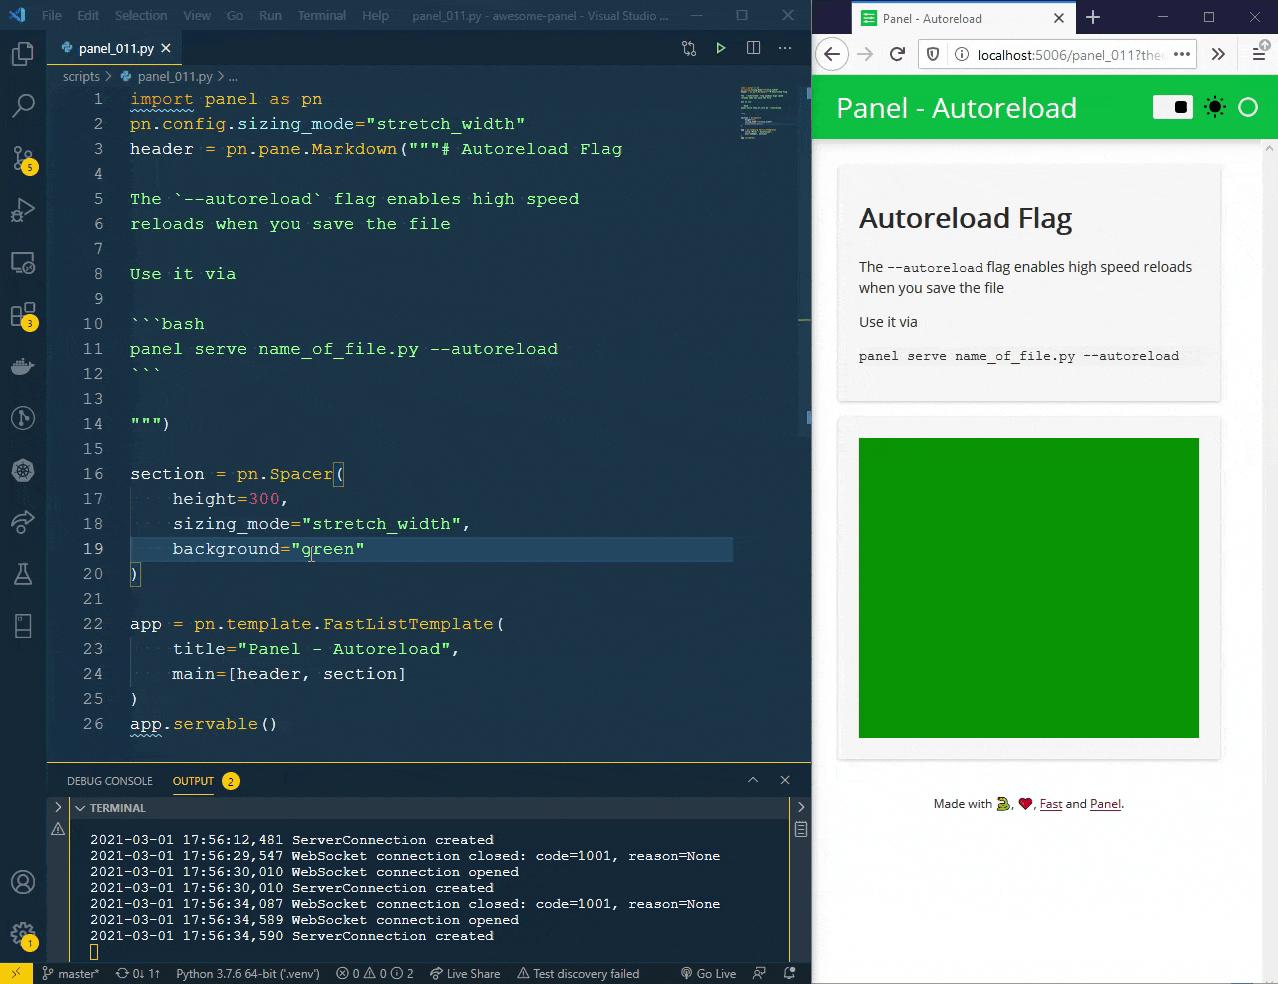Image resolution: width=1278 pixels, height=984 pixels.
Task: Click the Run Python file play button
Action: 720,47
